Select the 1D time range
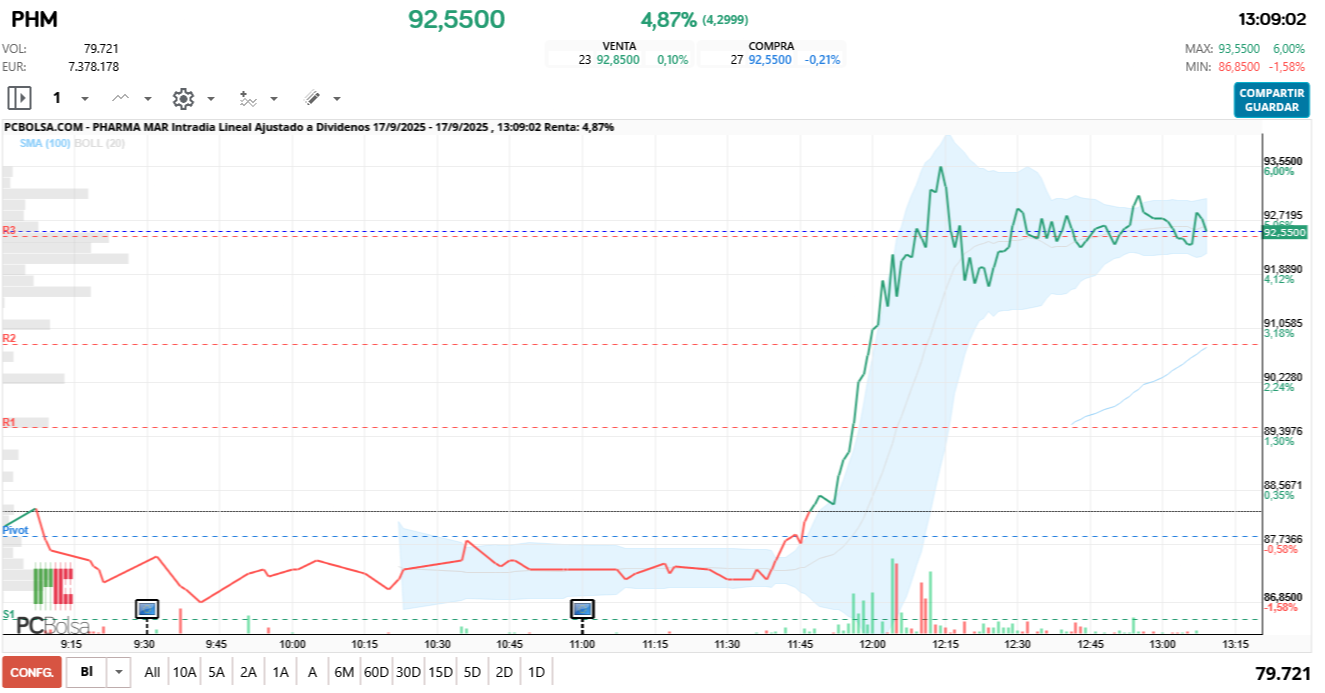Image resolution: width=1325 pixels, height=693 pixels. click(536, 672)
